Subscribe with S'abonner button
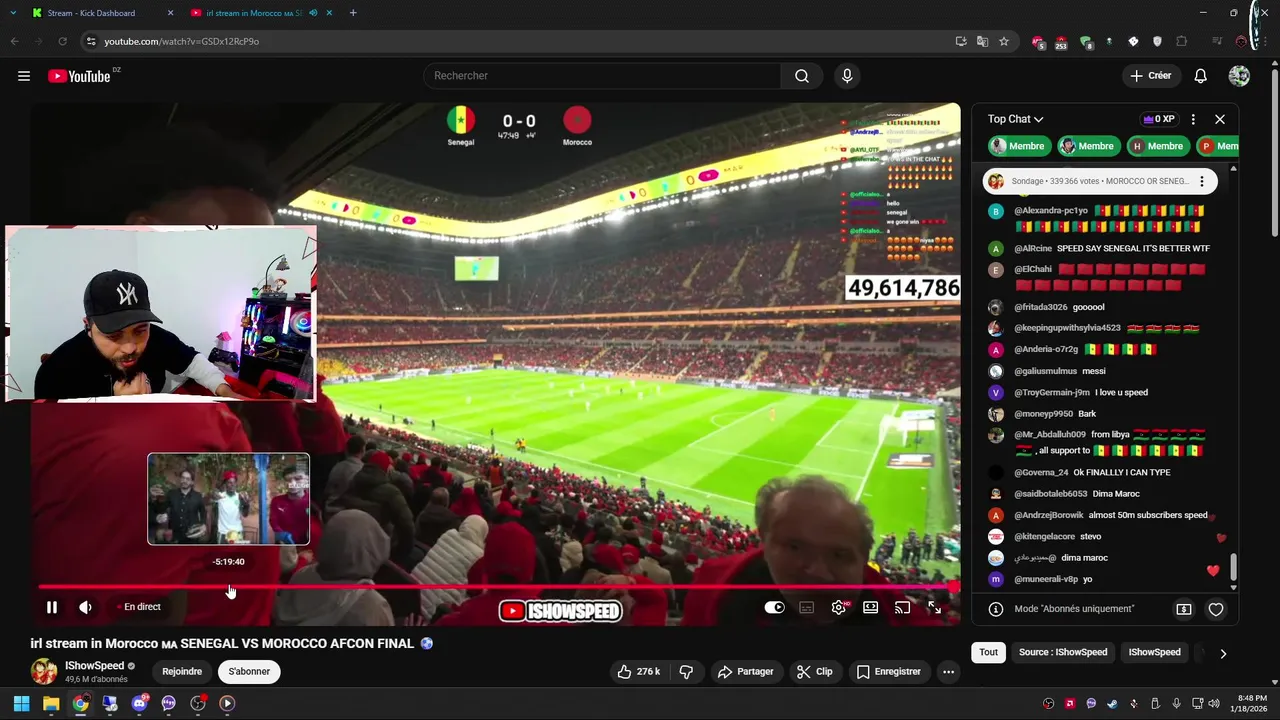 coord(249,672)
